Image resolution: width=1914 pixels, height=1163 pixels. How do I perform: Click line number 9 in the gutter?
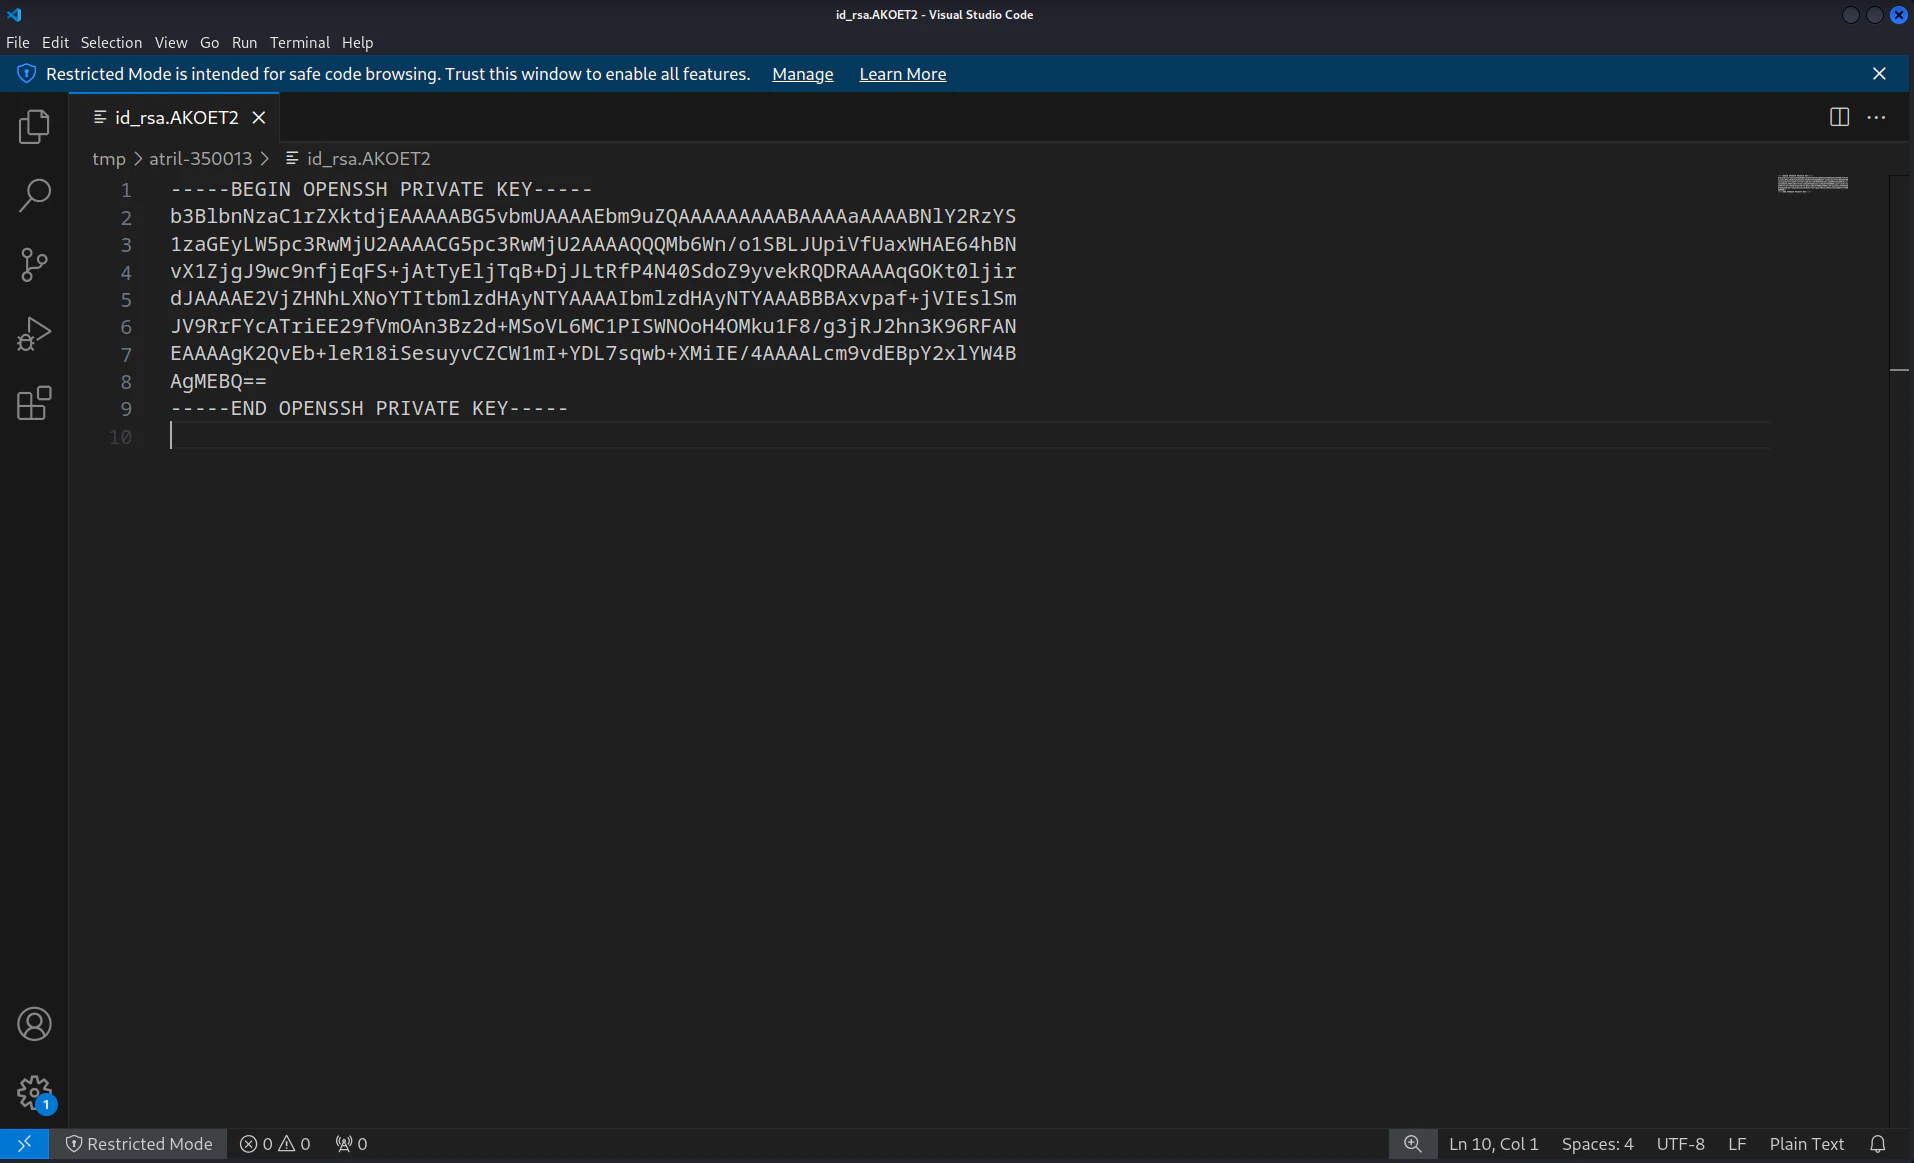point(126,409)
